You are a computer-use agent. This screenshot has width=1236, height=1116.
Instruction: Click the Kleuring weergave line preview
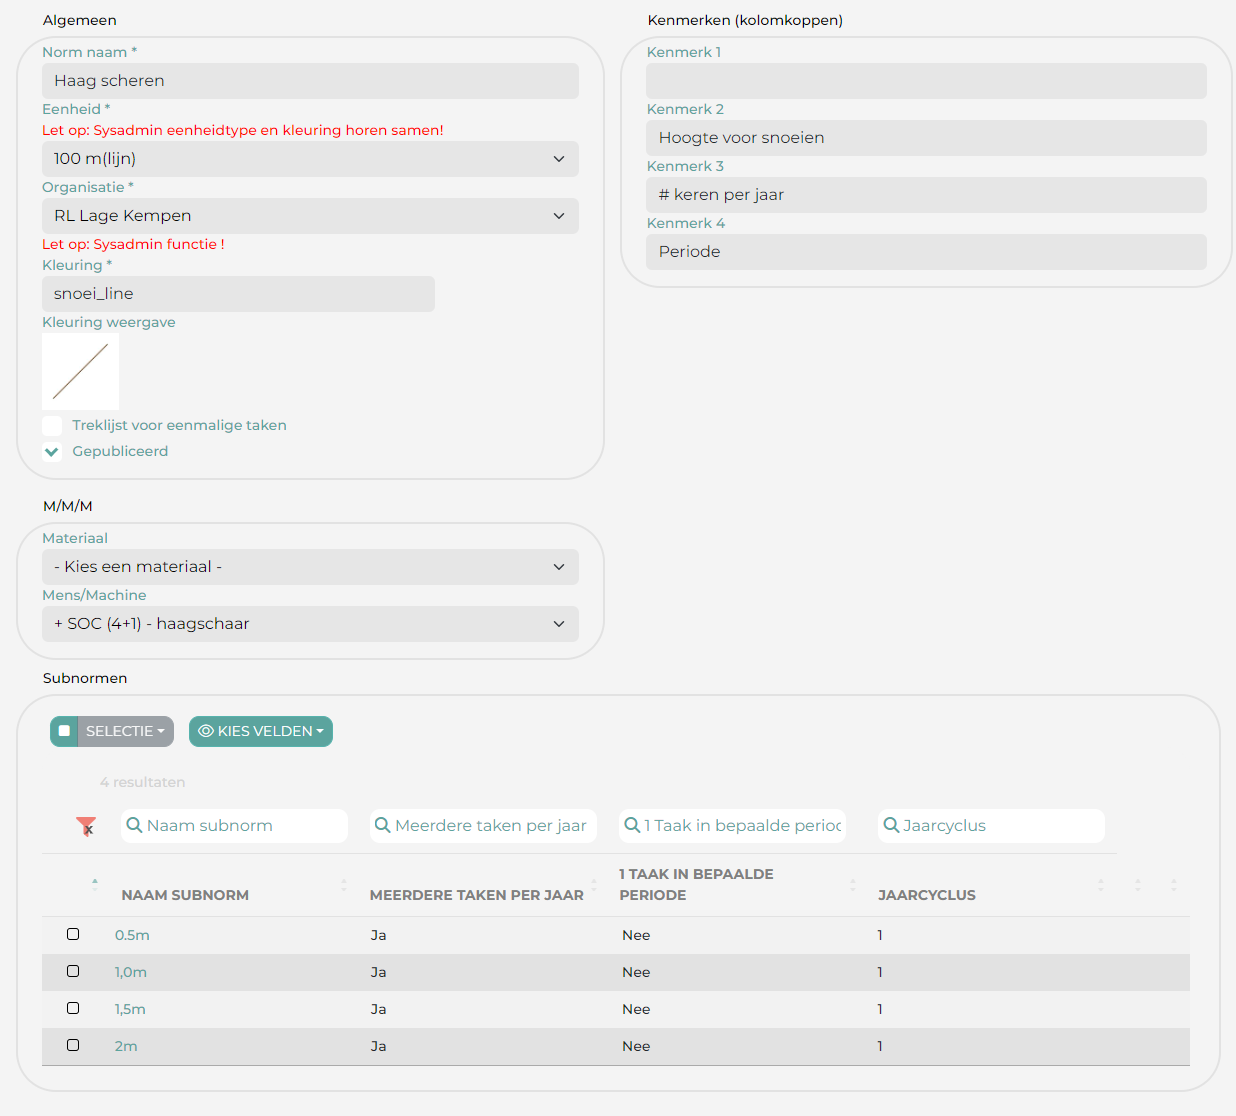click(80, 371)
